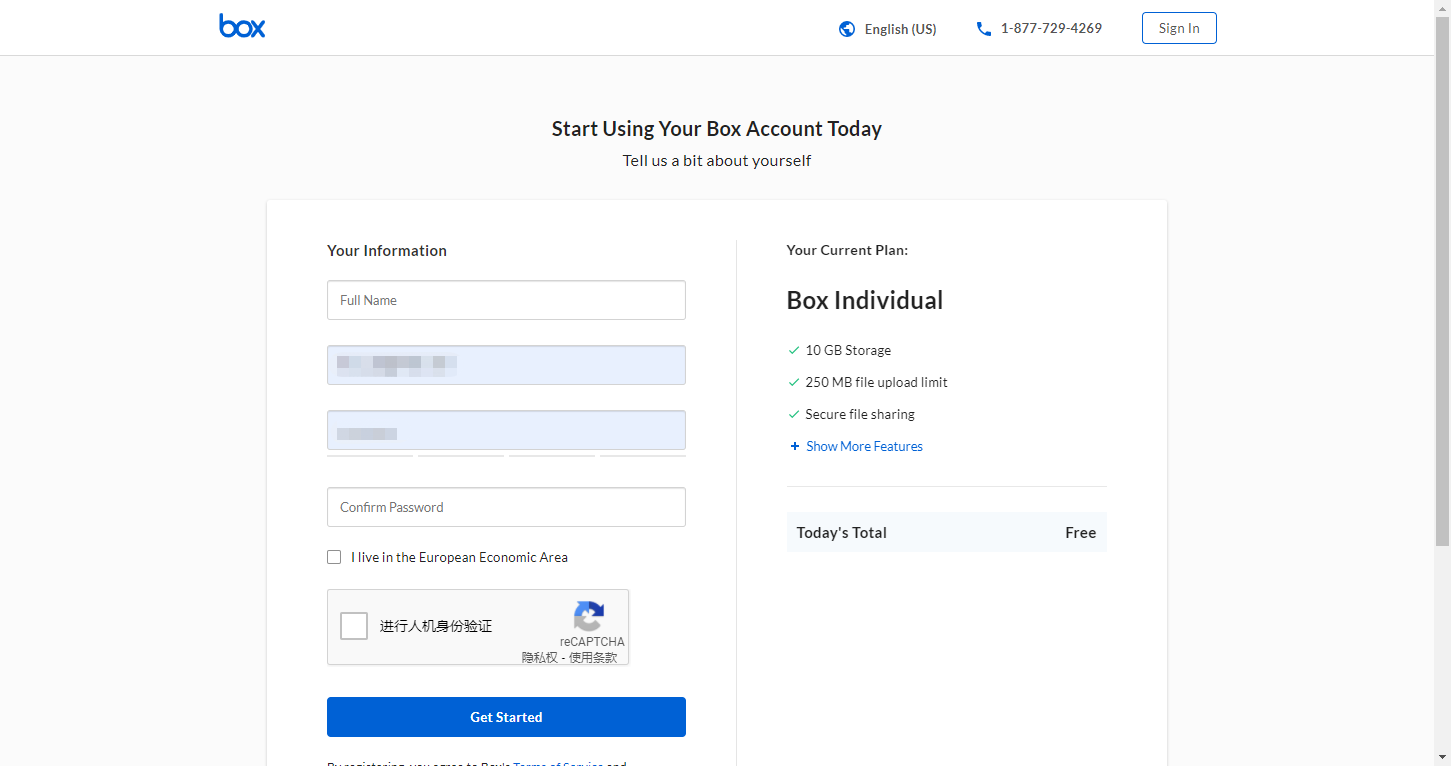The image size is (1451, 766).
Task: Click the phone receiver icon
Action: (983, 29)
